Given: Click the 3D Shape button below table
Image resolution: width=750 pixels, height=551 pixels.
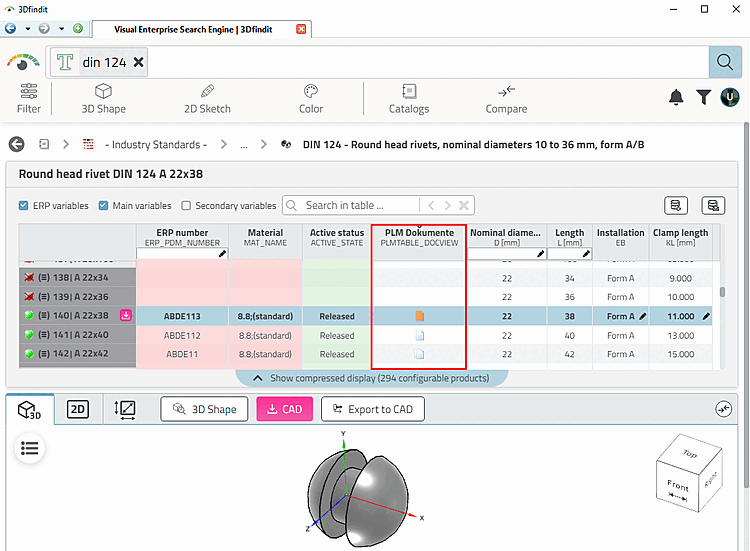Looking at the screenshot, I should (x=204, y=409).
